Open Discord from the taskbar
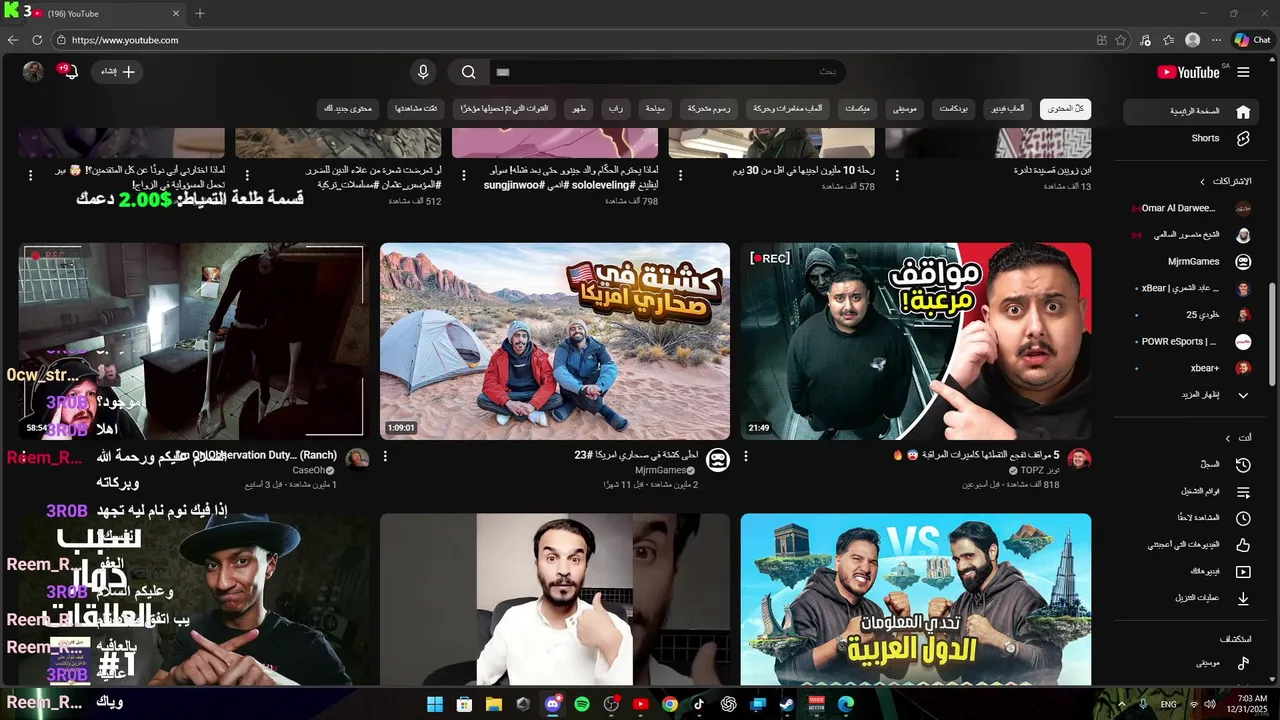The image size is (1280, 720). 553,704
